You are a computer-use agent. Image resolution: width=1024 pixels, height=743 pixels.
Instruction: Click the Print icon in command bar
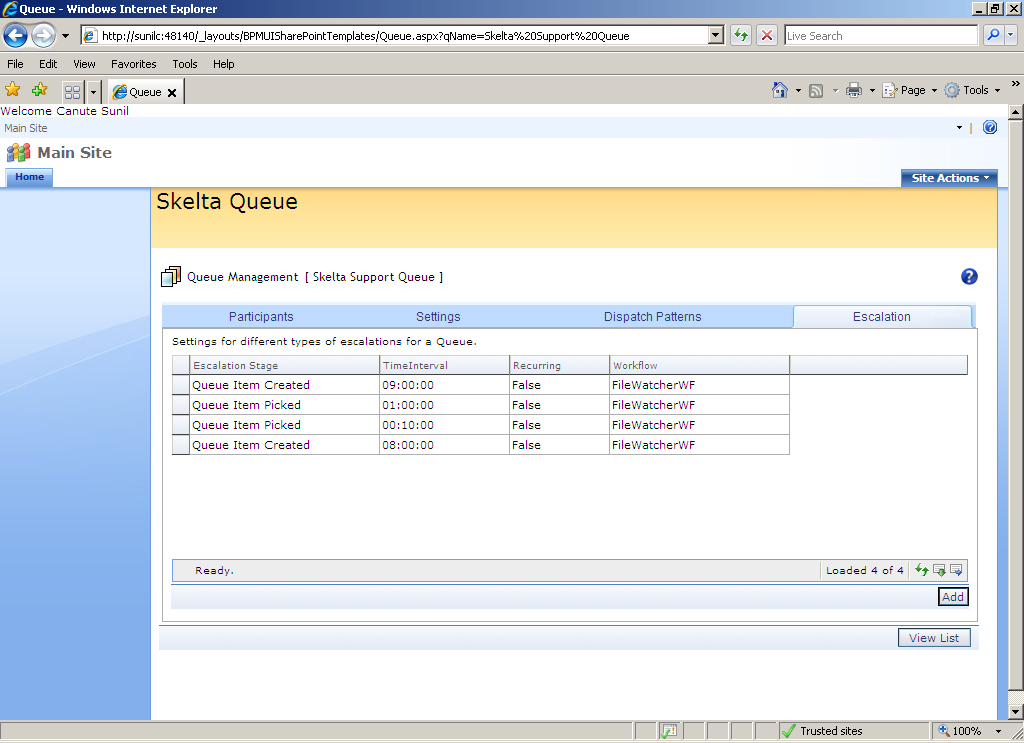pos(853,90)
